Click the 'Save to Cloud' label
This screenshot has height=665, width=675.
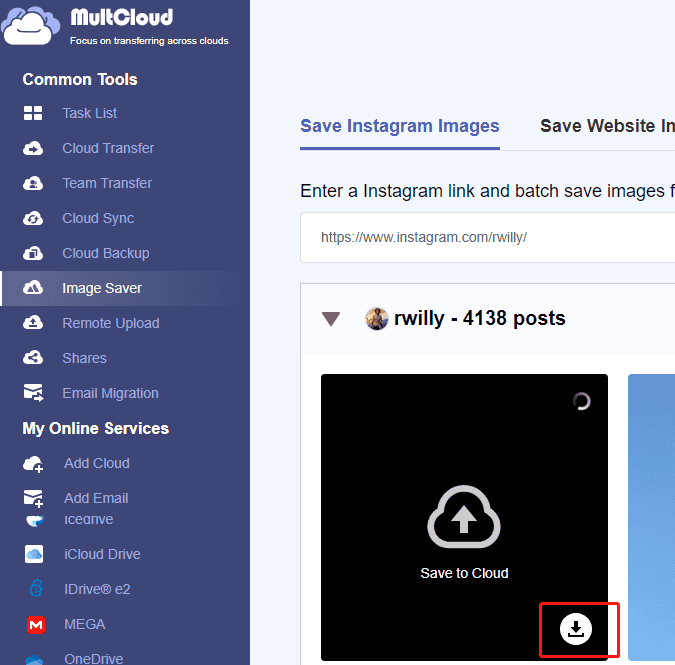[x=464, y=573]
